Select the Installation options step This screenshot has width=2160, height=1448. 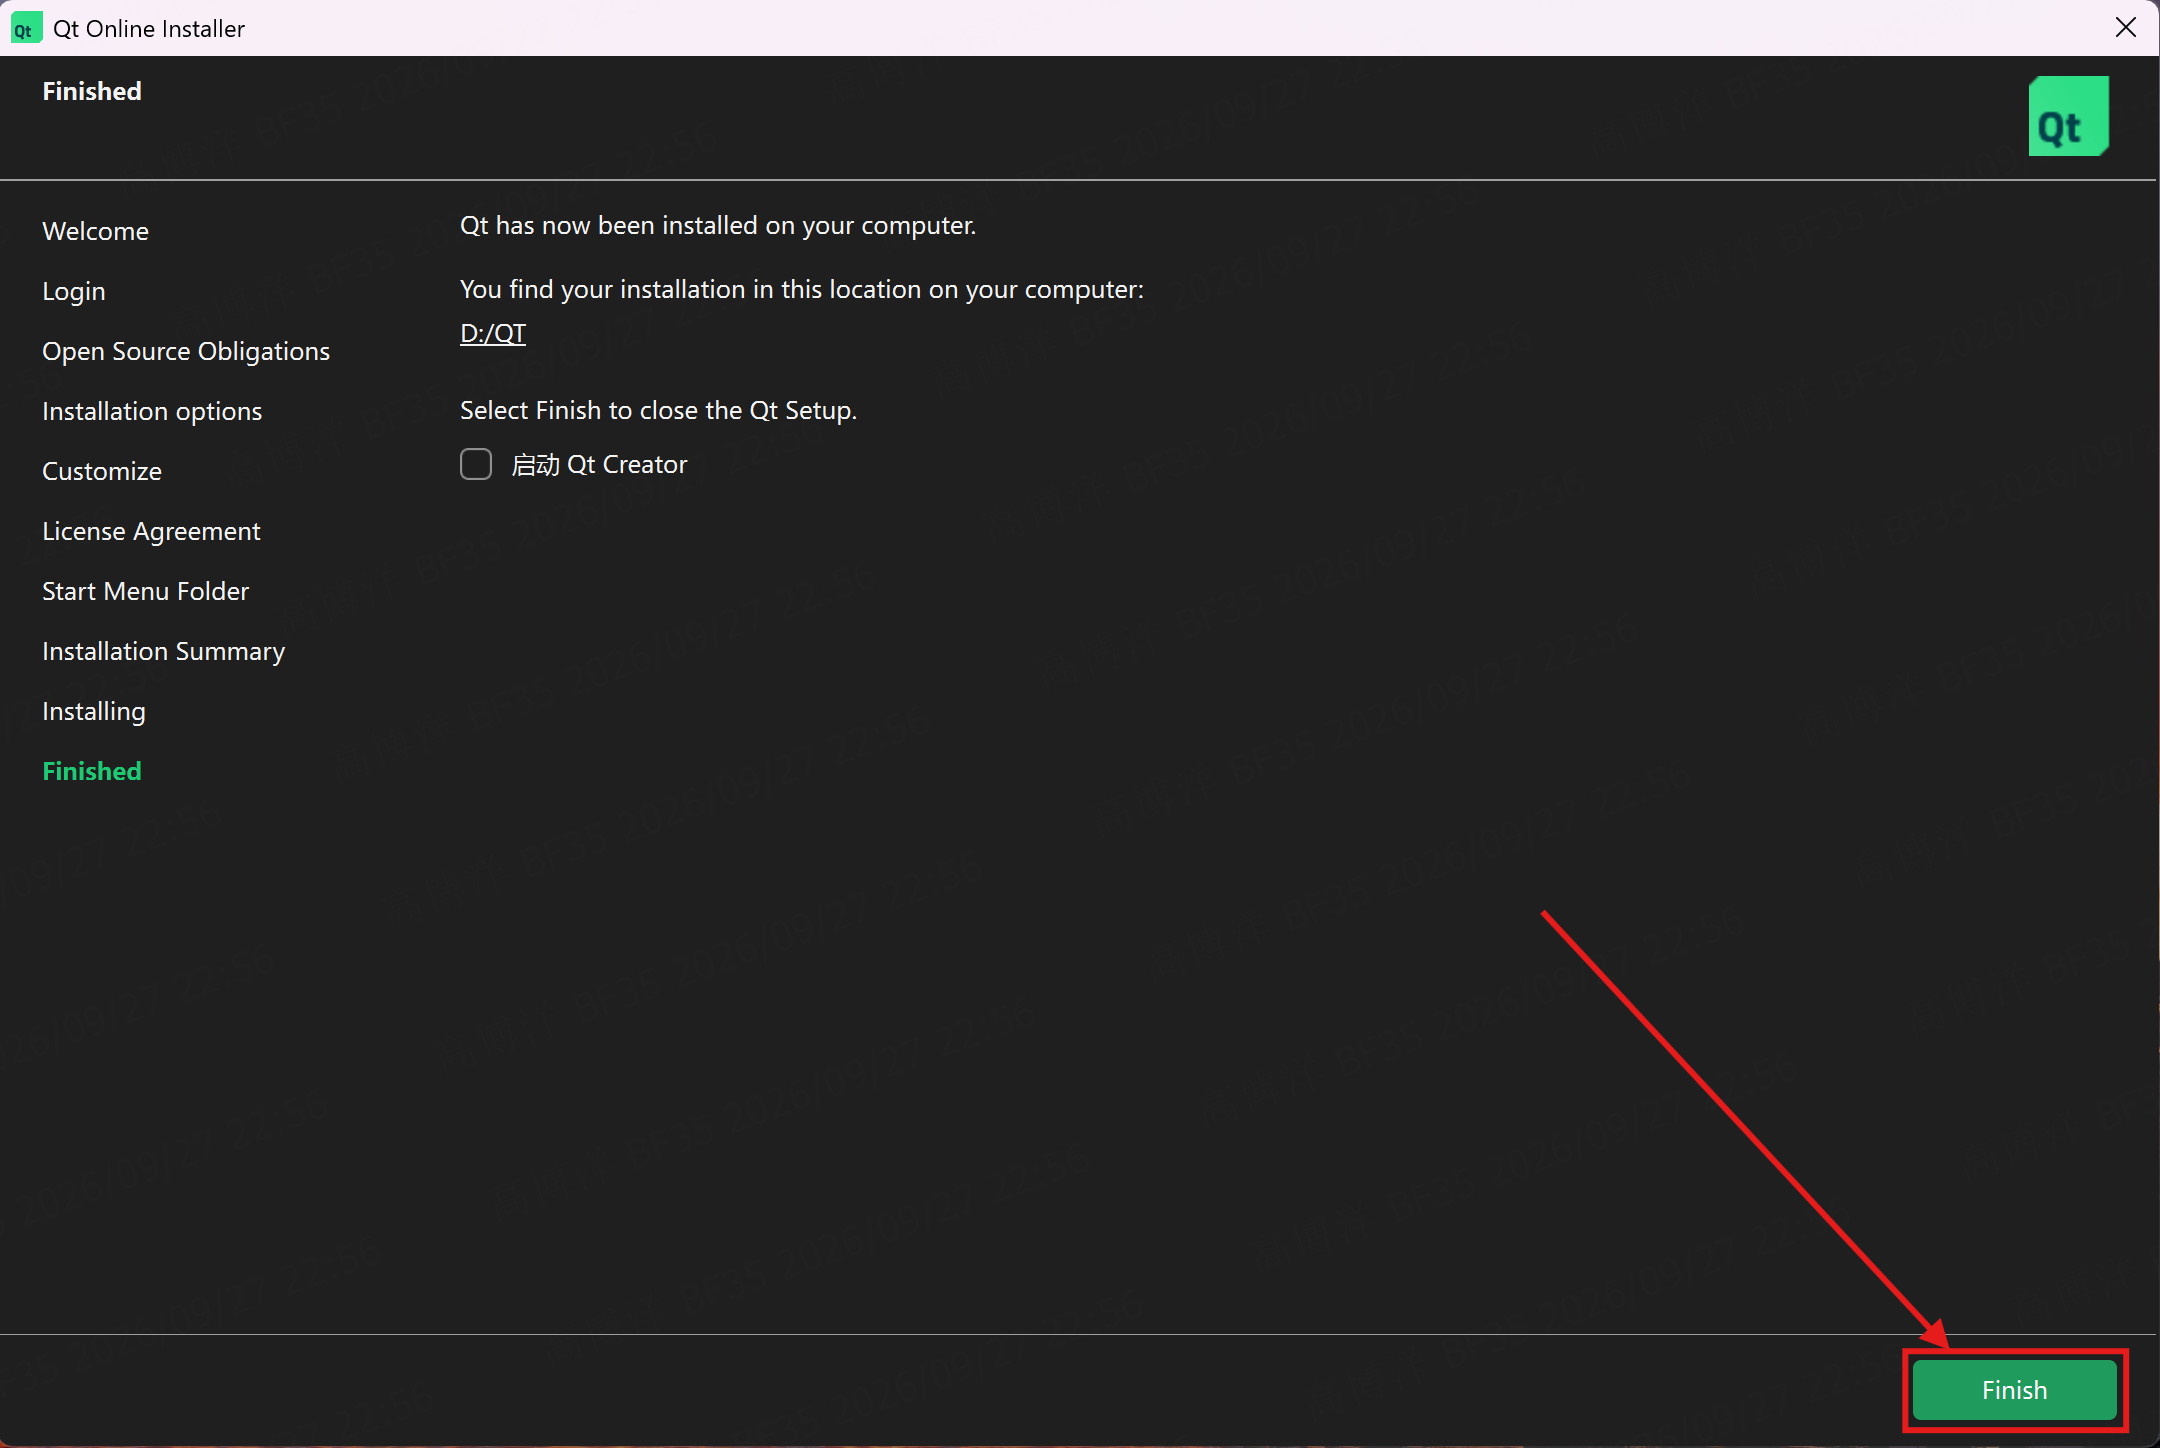point(152,411)
